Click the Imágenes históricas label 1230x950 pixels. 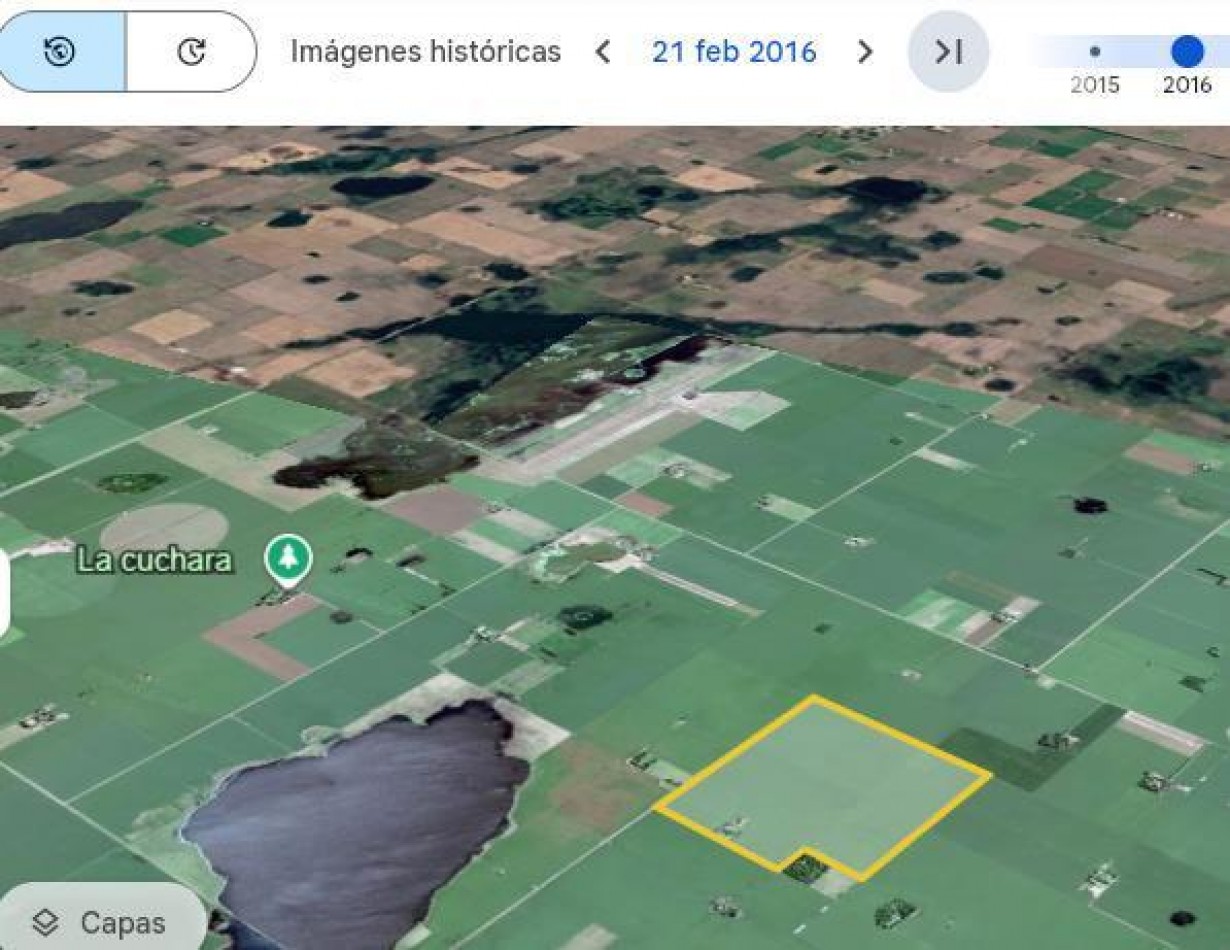(425, 52)
